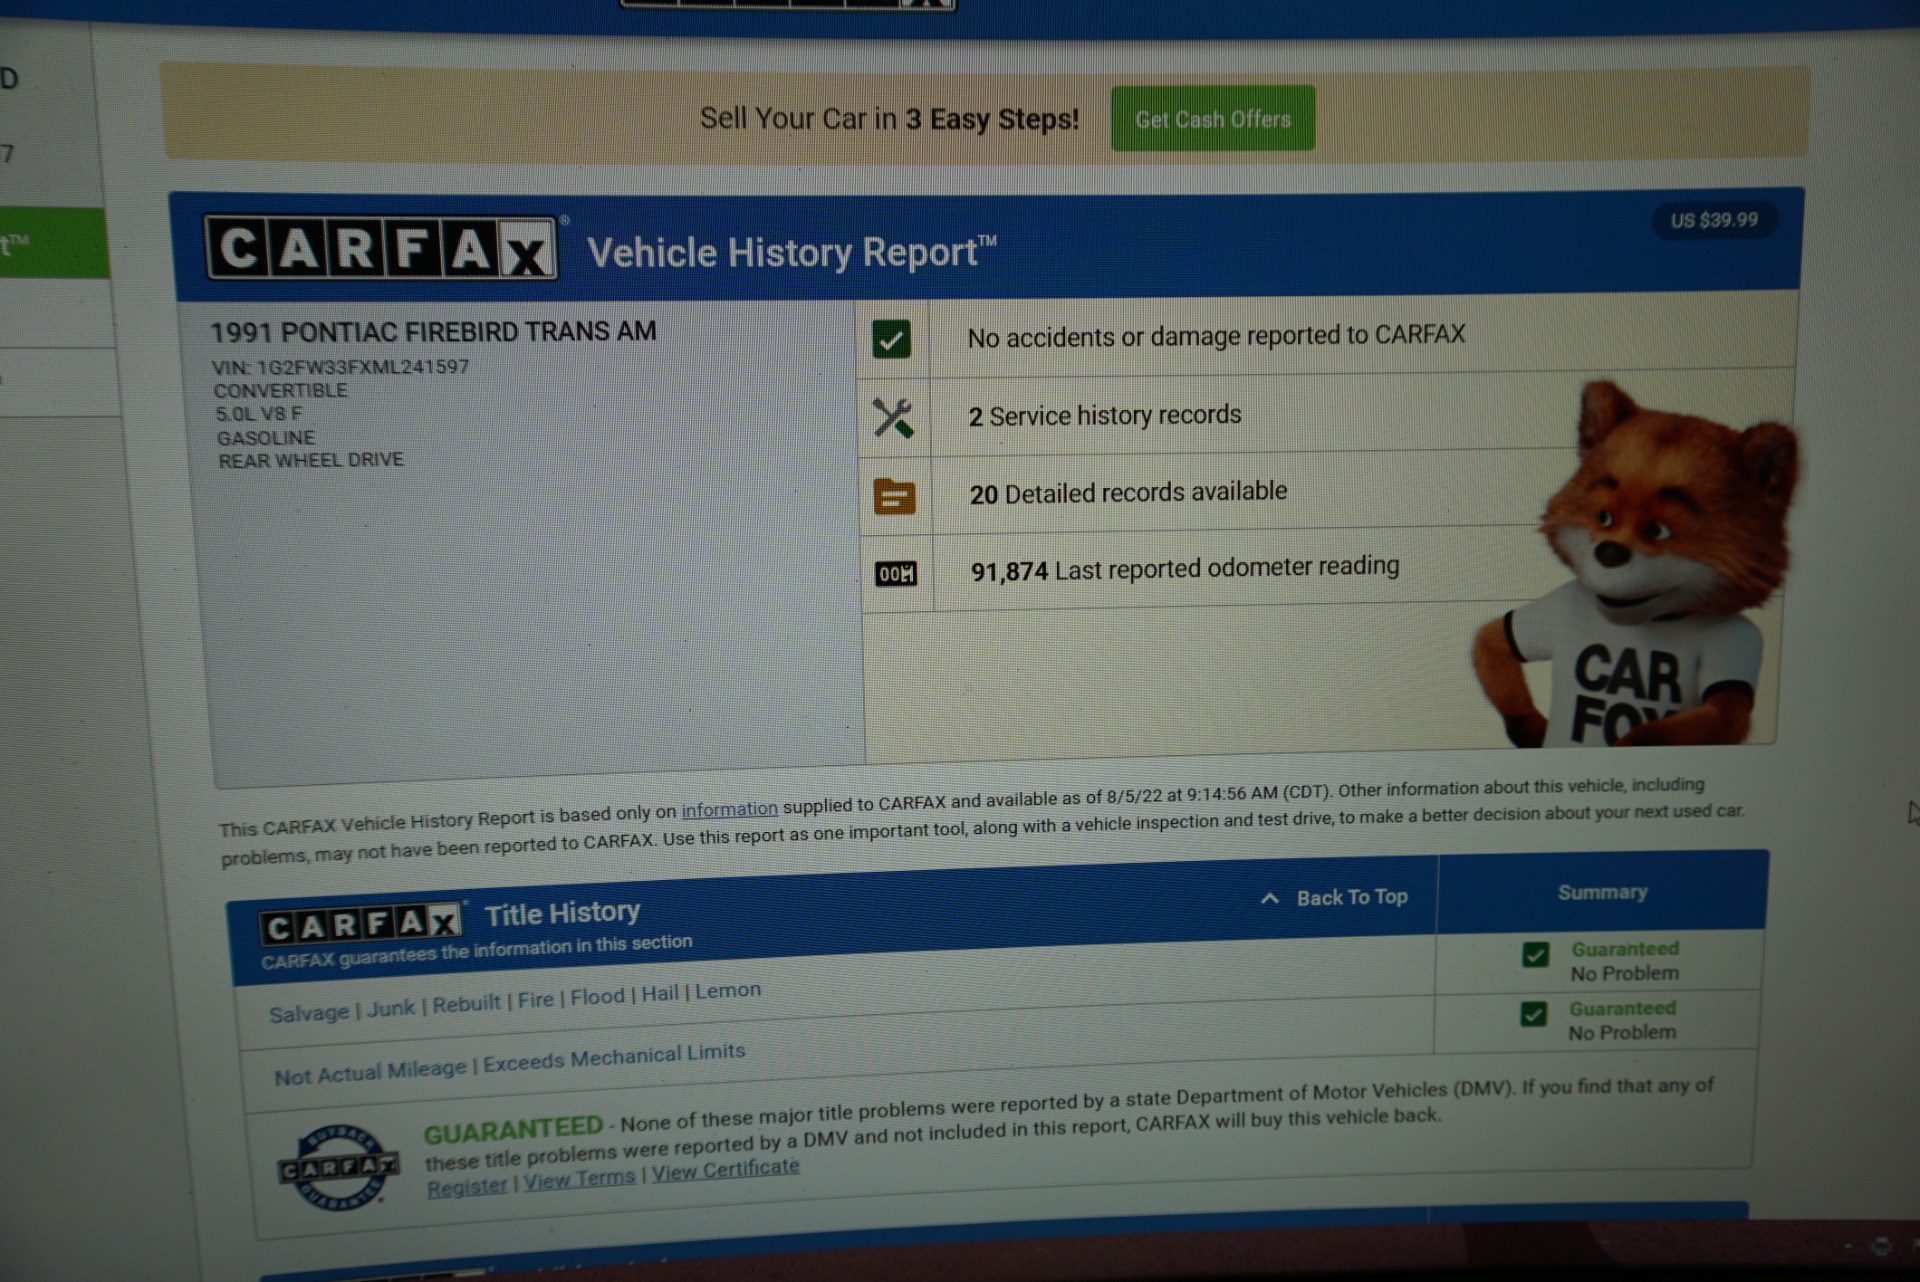Click the Fire title link
Viewport: 1920px width, 1282px height.
coord(535,999)
